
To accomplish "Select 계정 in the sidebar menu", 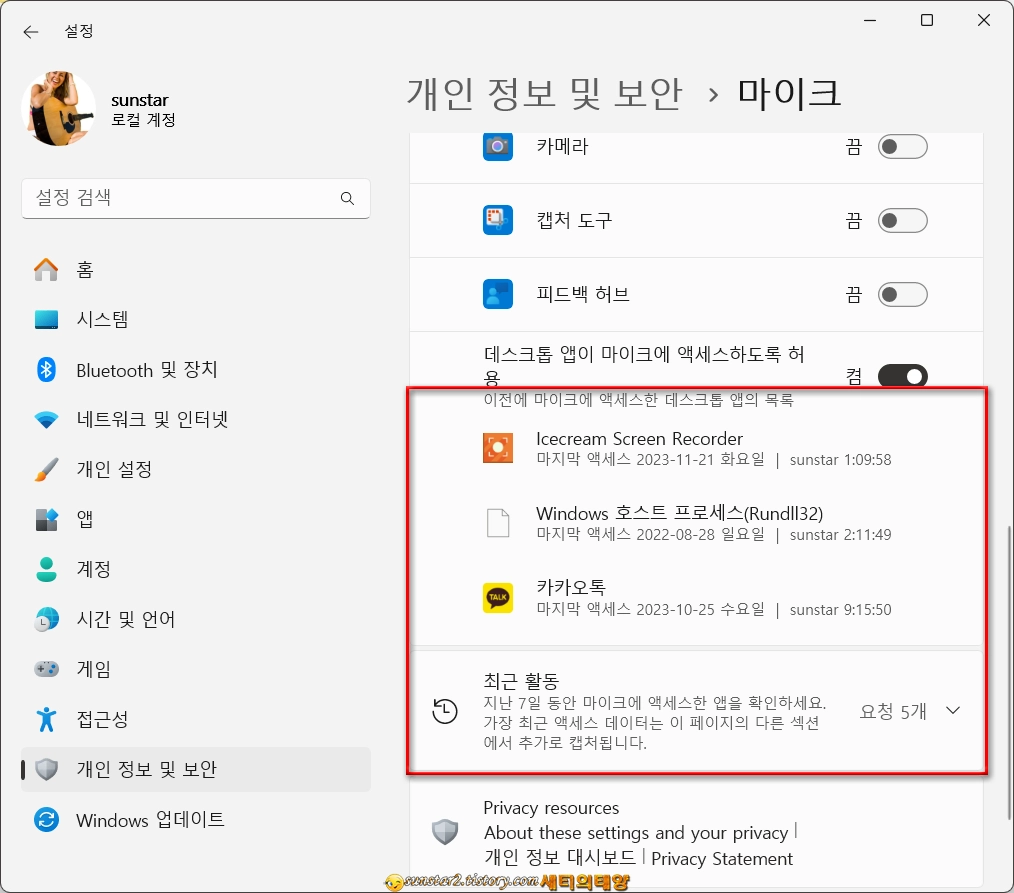I will coord(44,569).
